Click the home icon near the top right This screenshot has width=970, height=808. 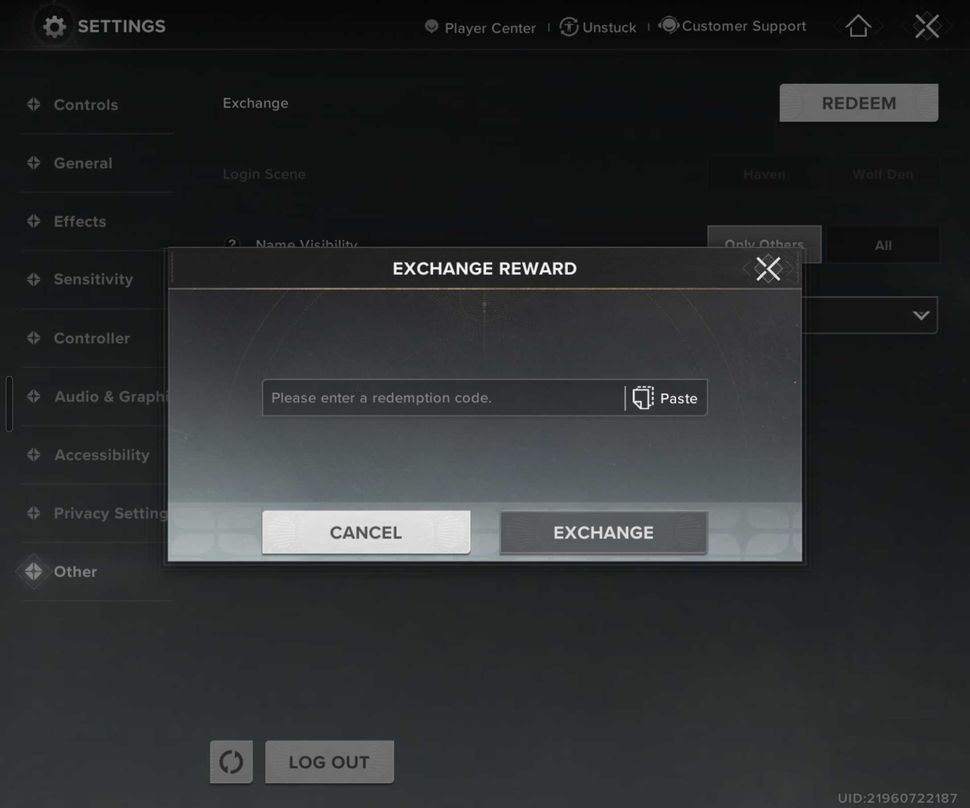tap(857, 25)
